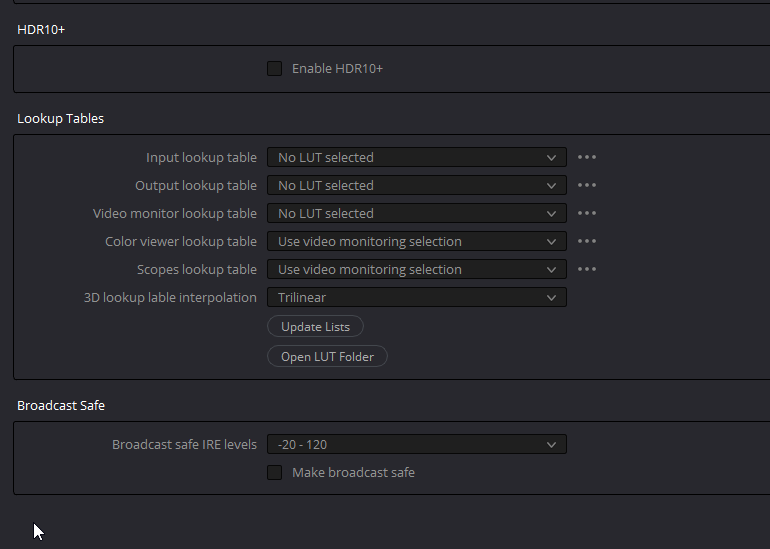770x549 pixels.
Task: Click the Enable HDR10+ label text
Action: tap(337, 69)
